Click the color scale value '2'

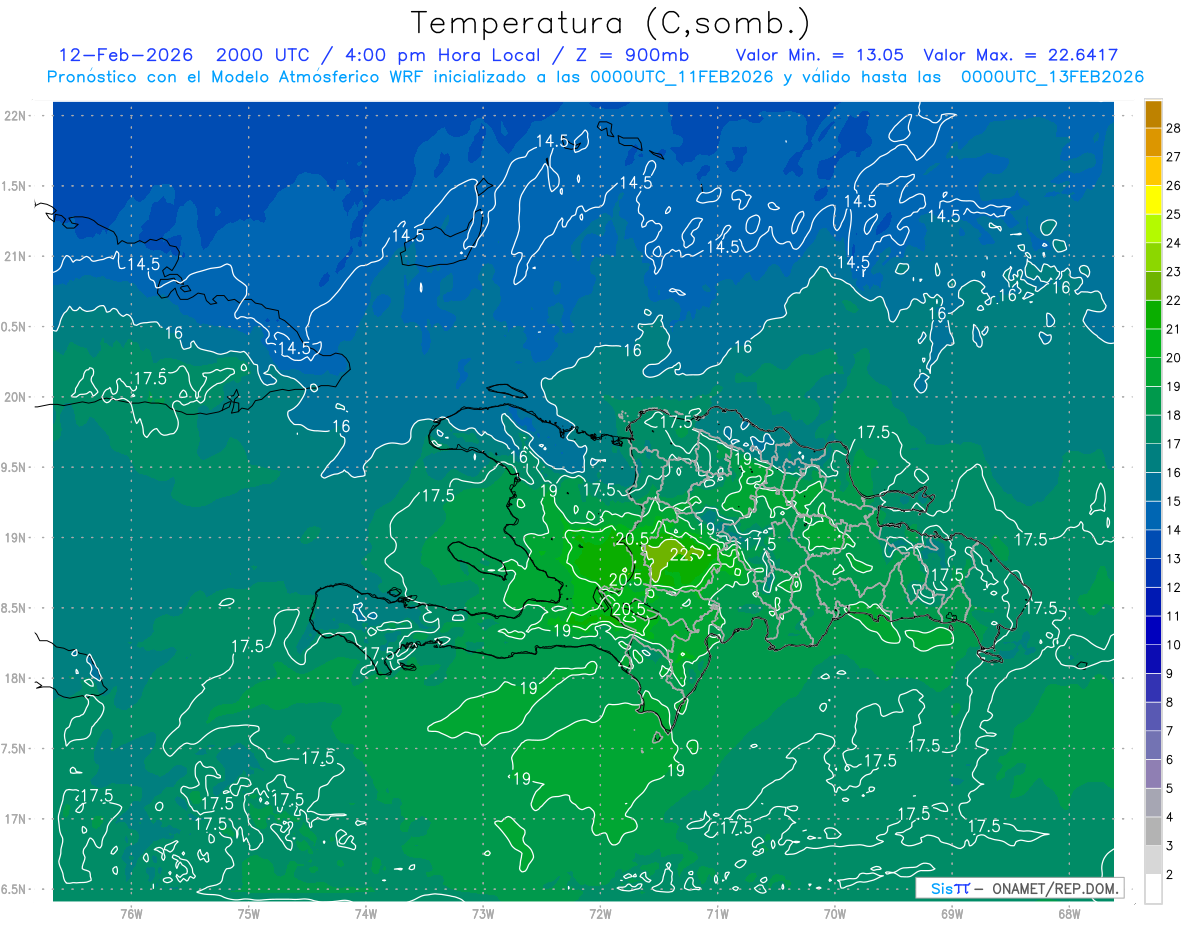coord(1171,875)
